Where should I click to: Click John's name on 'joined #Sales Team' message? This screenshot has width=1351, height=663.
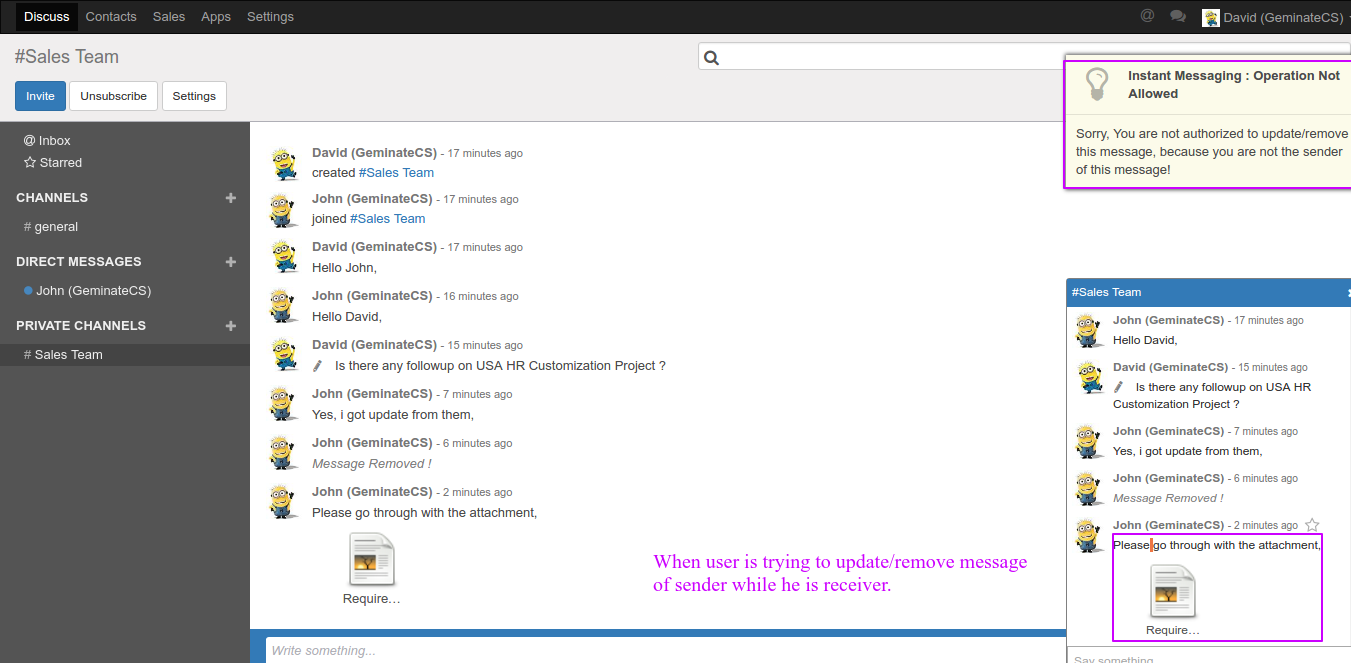[372, 199]
